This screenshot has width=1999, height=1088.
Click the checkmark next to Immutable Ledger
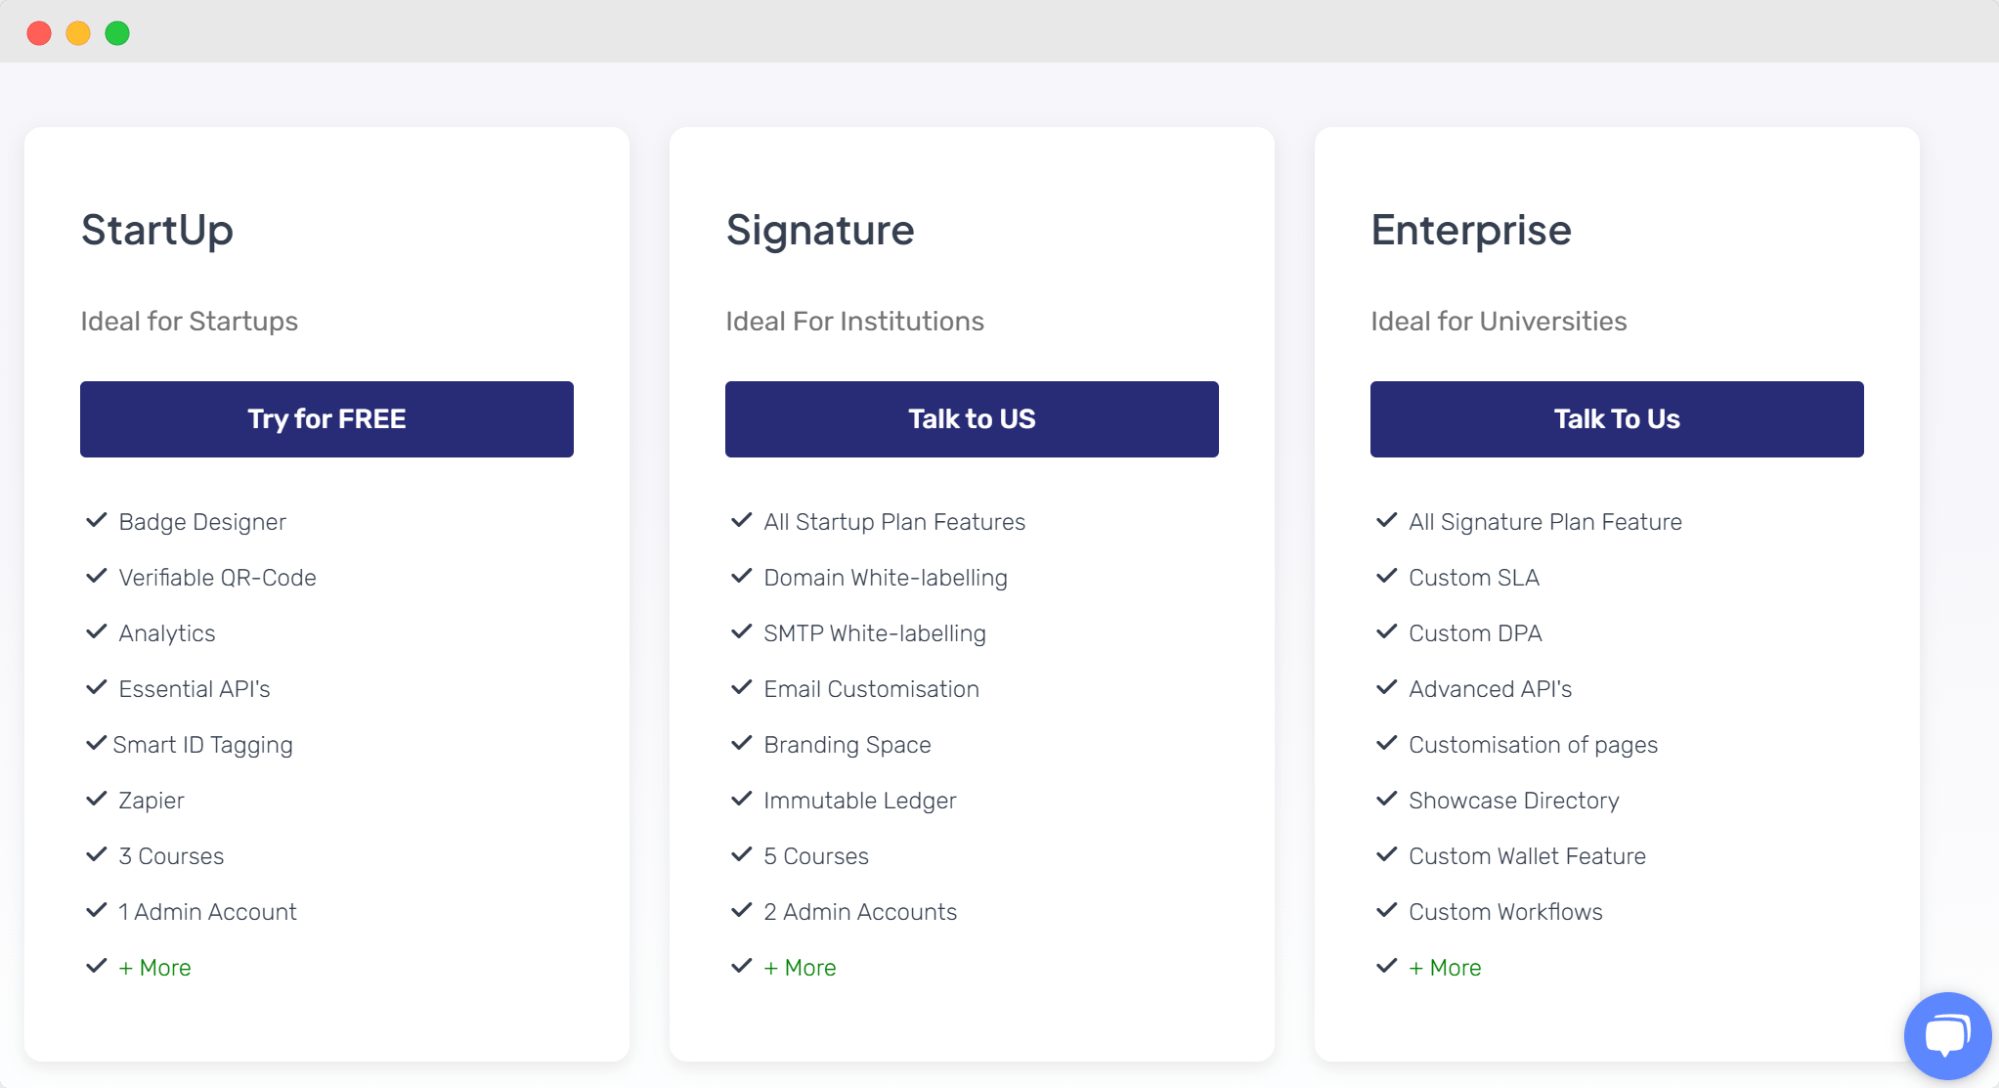[x=741, y=800]
